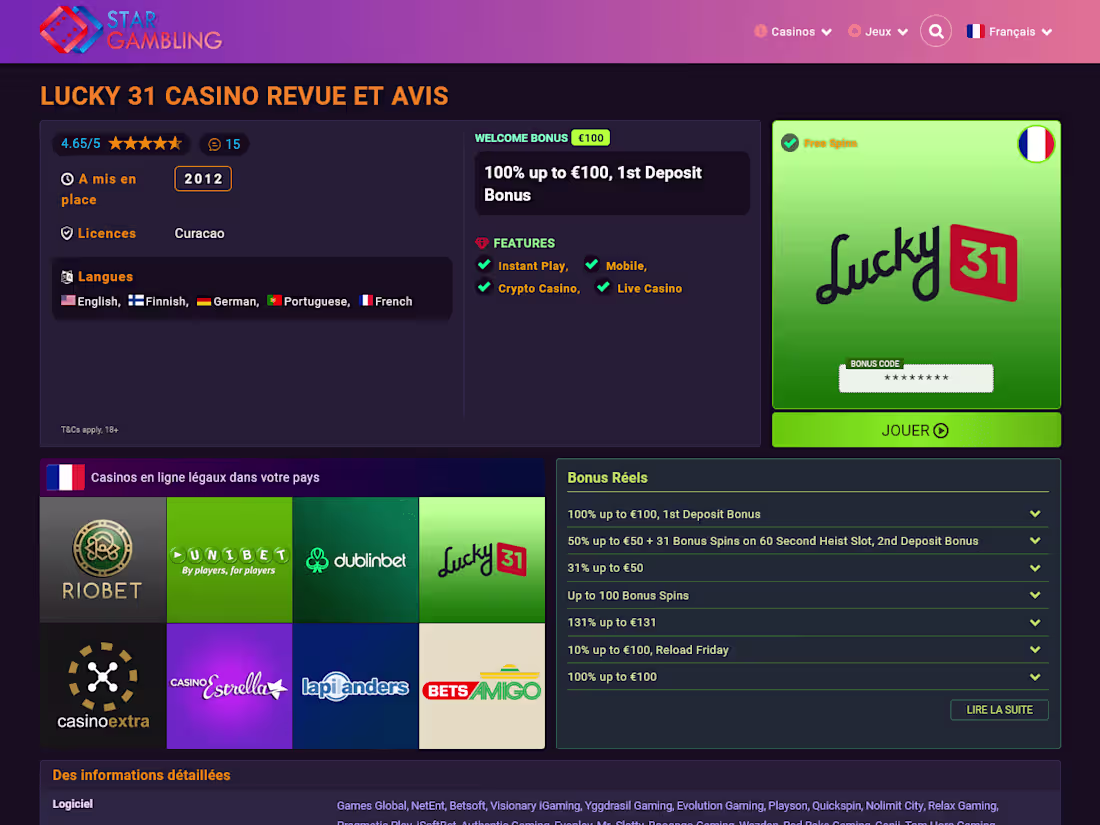1100x825 pixels.
Task: Expand the 31% up to €50 bonus
Action: click(807, 568)
